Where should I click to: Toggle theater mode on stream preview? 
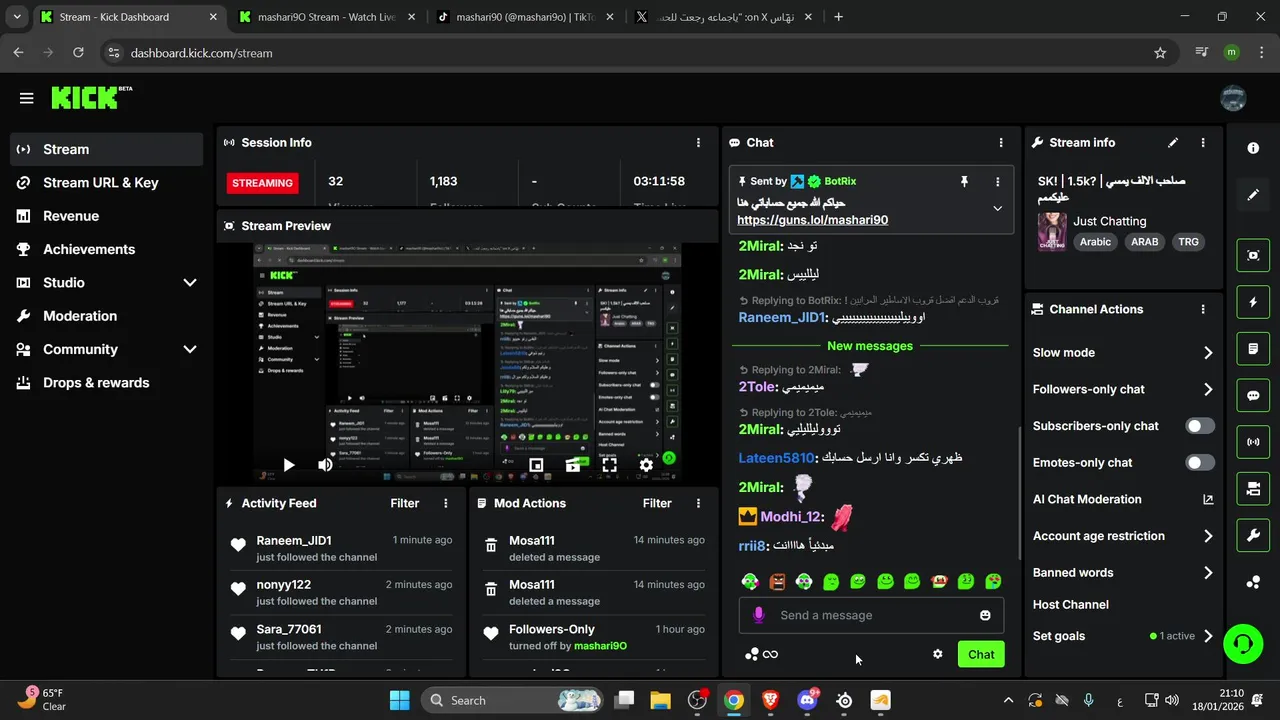coord(573,464)
